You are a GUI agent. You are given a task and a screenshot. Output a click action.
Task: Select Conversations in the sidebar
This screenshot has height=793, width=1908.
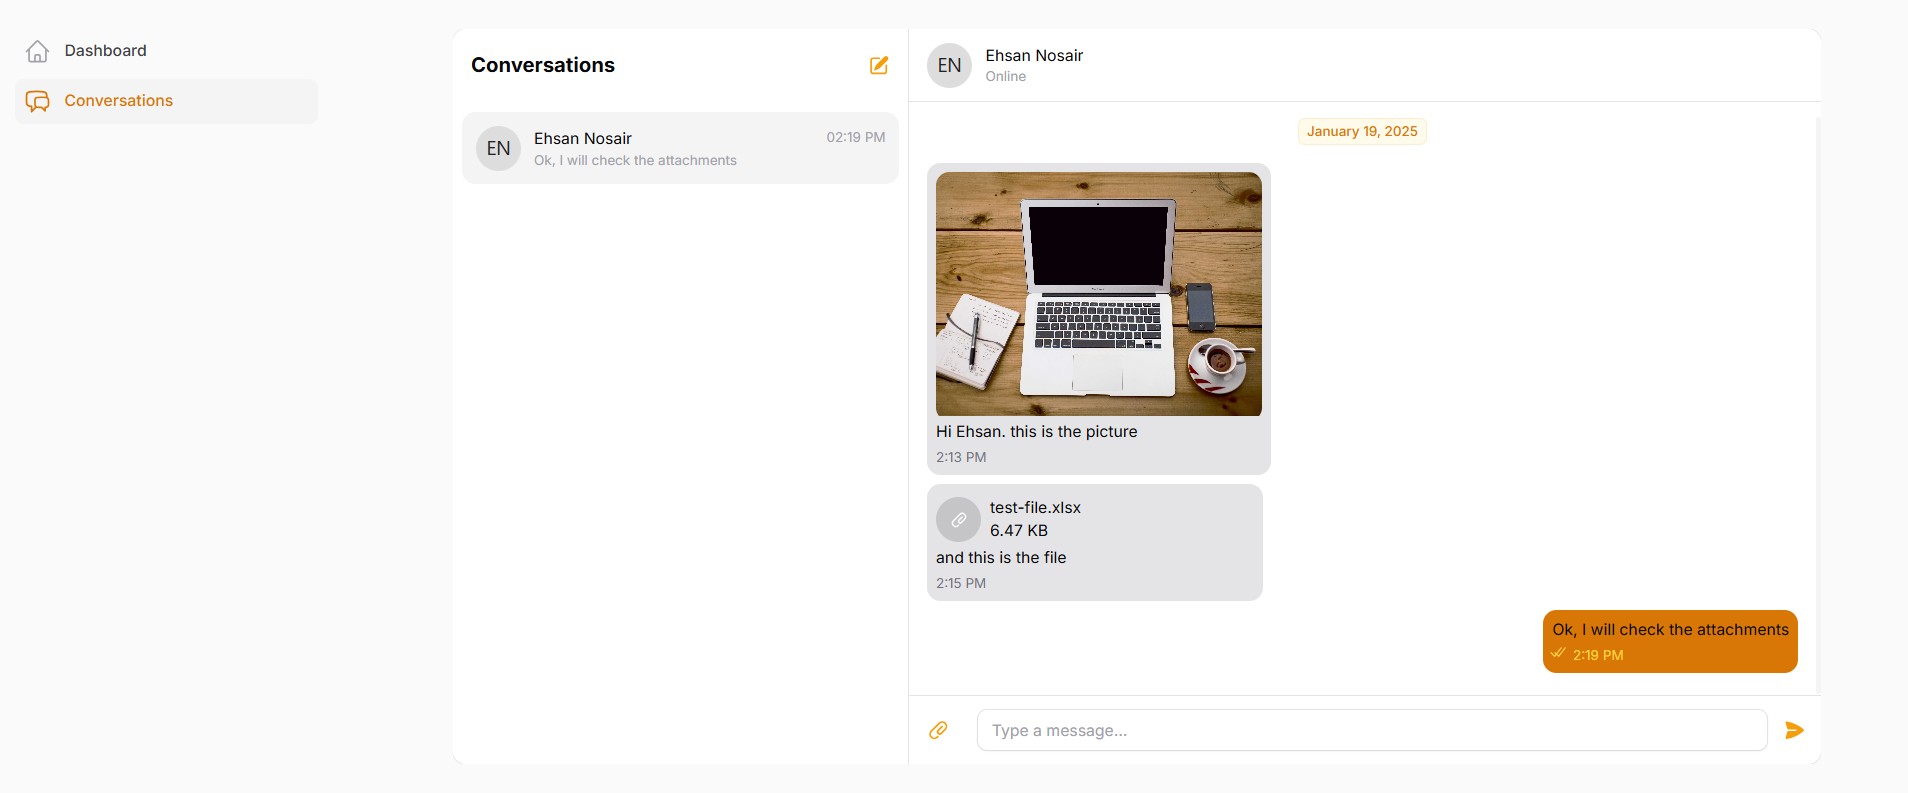coord(167,101)
